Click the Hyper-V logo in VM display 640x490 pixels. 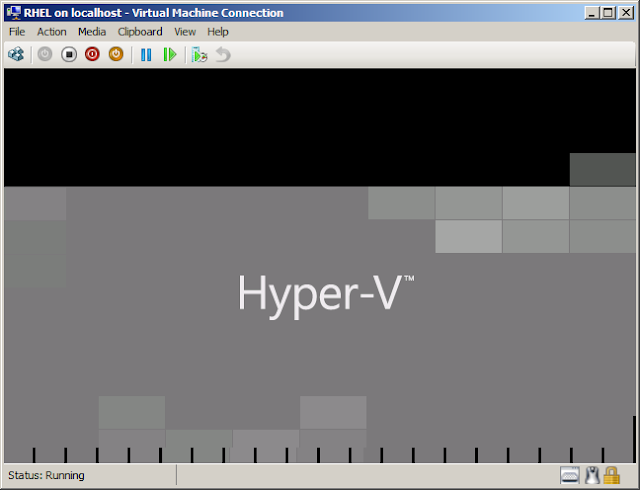click(326, 295)
